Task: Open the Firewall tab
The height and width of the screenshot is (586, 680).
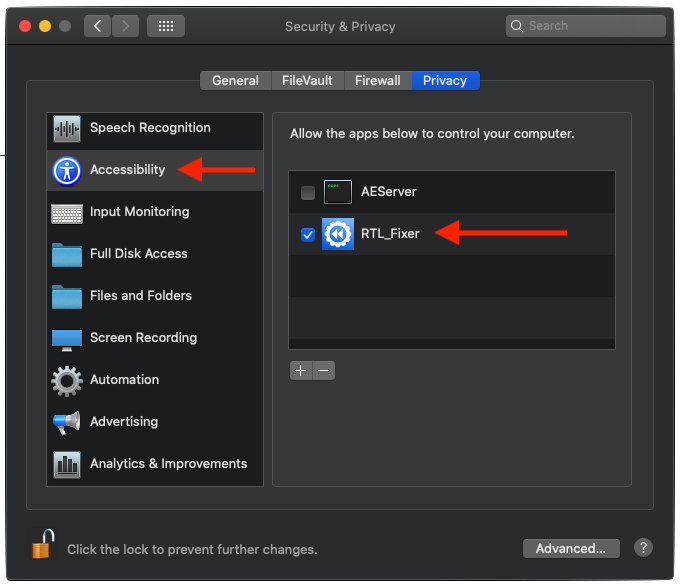Action: click(378, 81)
